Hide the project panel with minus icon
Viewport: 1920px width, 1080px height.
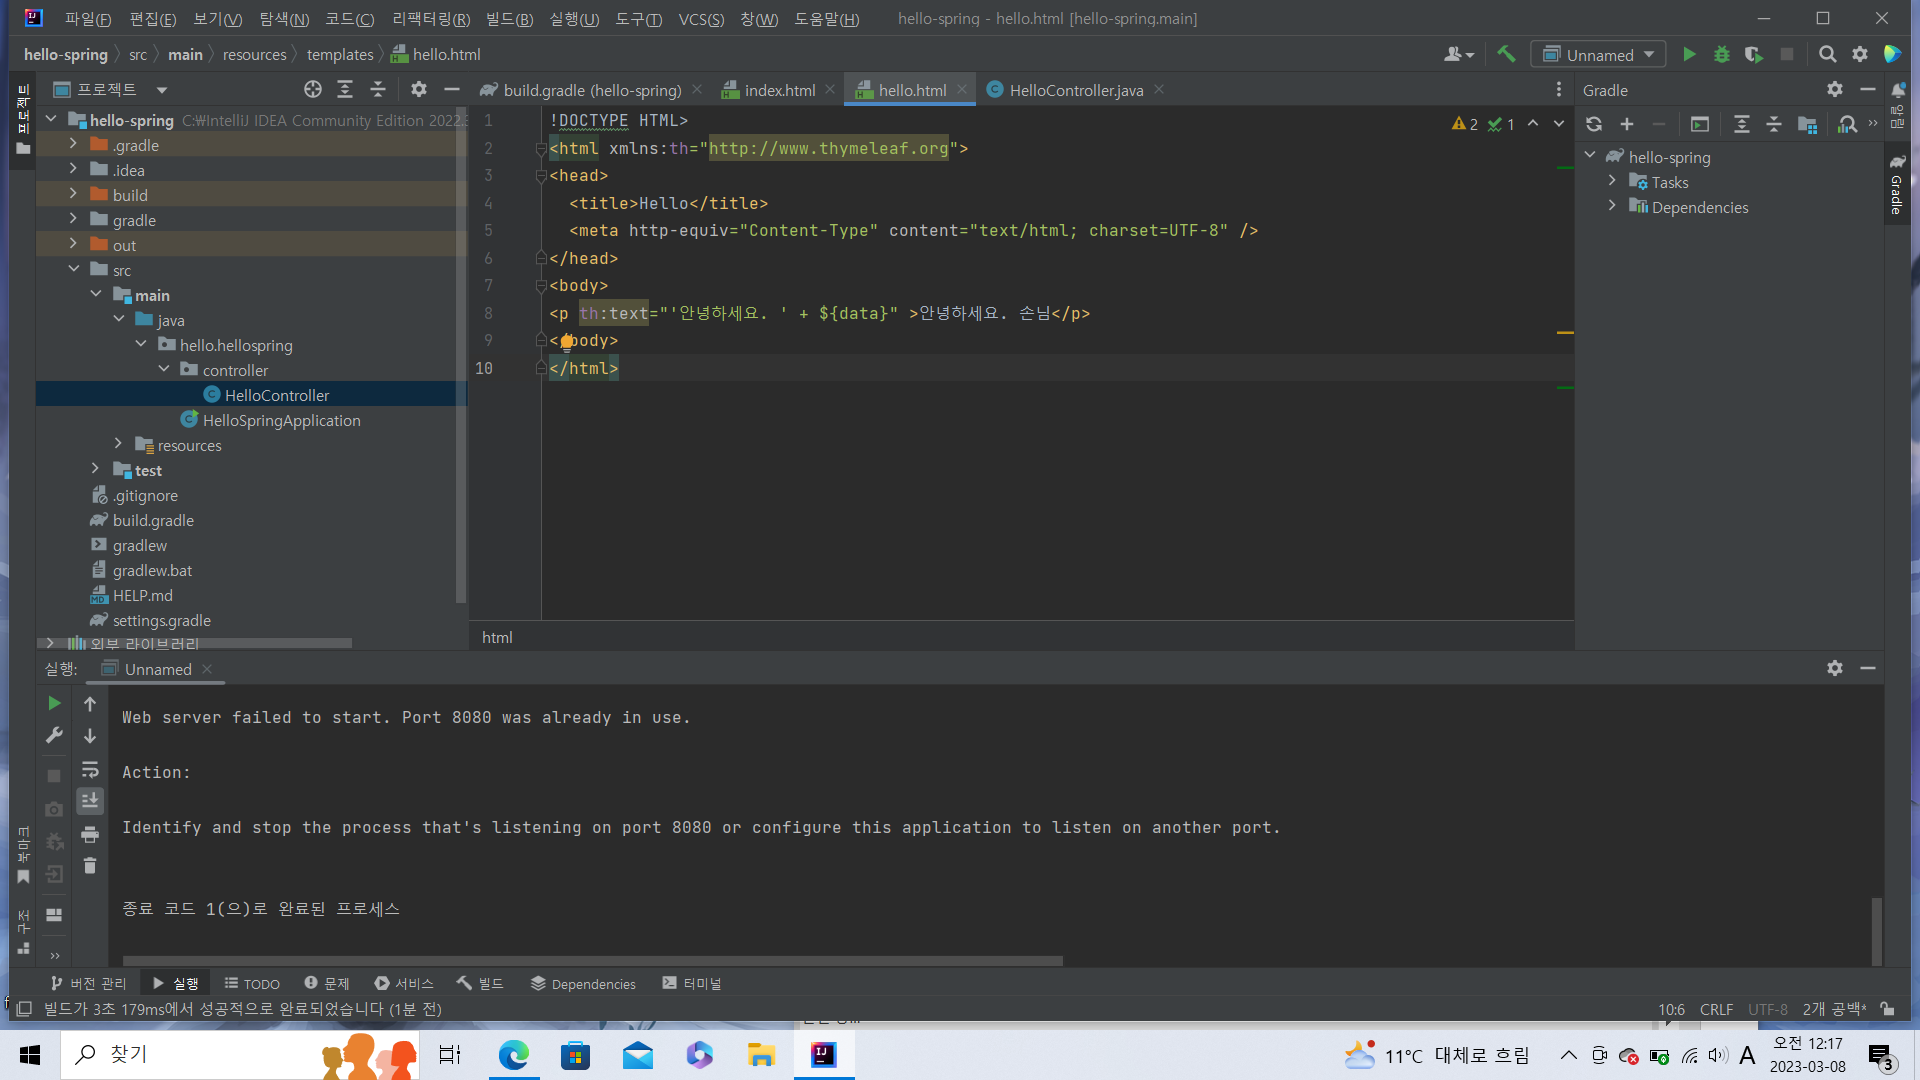click(x=452, y=90)
